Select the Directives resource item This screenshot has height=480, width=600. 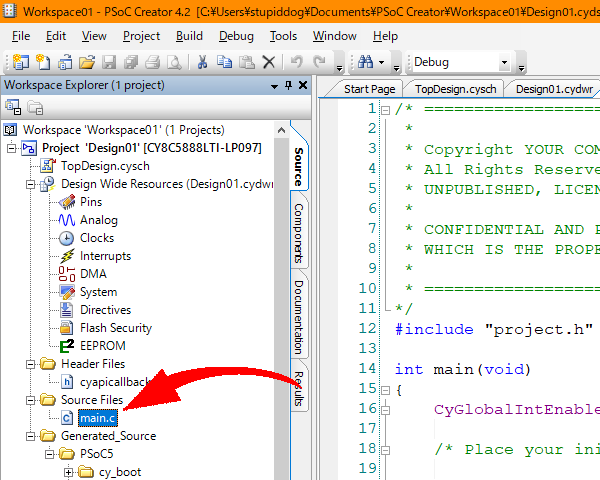[105, 310]
